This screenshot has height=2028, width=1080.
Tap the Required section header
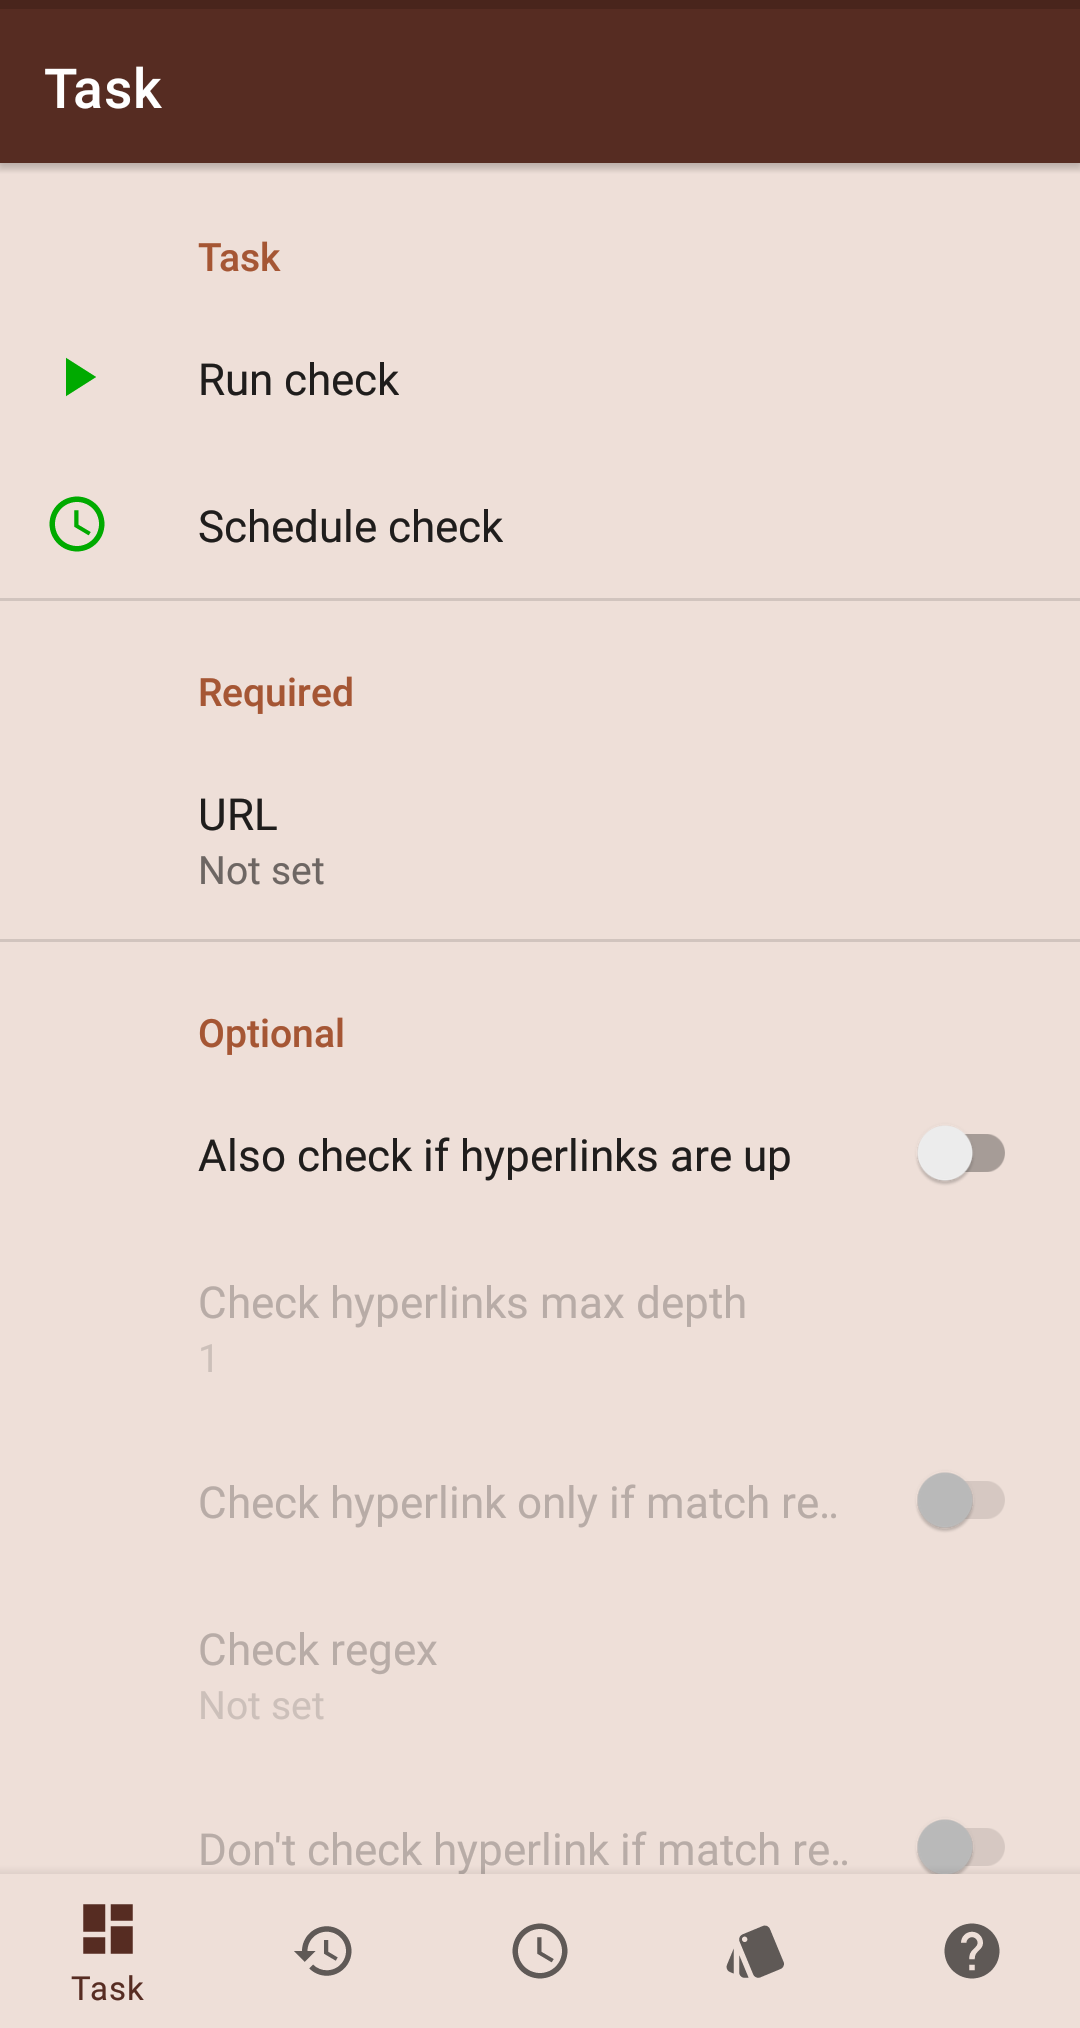click(276, 693)
